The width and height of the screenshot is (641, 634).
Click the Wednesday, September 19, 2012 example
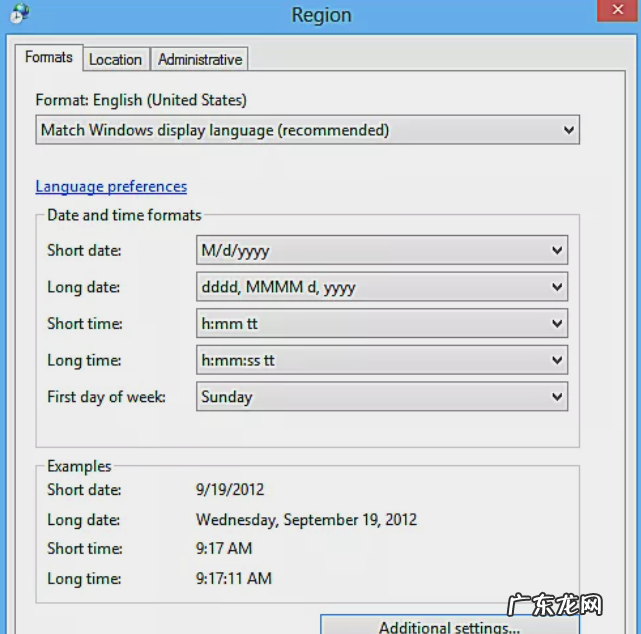(307, 520)
